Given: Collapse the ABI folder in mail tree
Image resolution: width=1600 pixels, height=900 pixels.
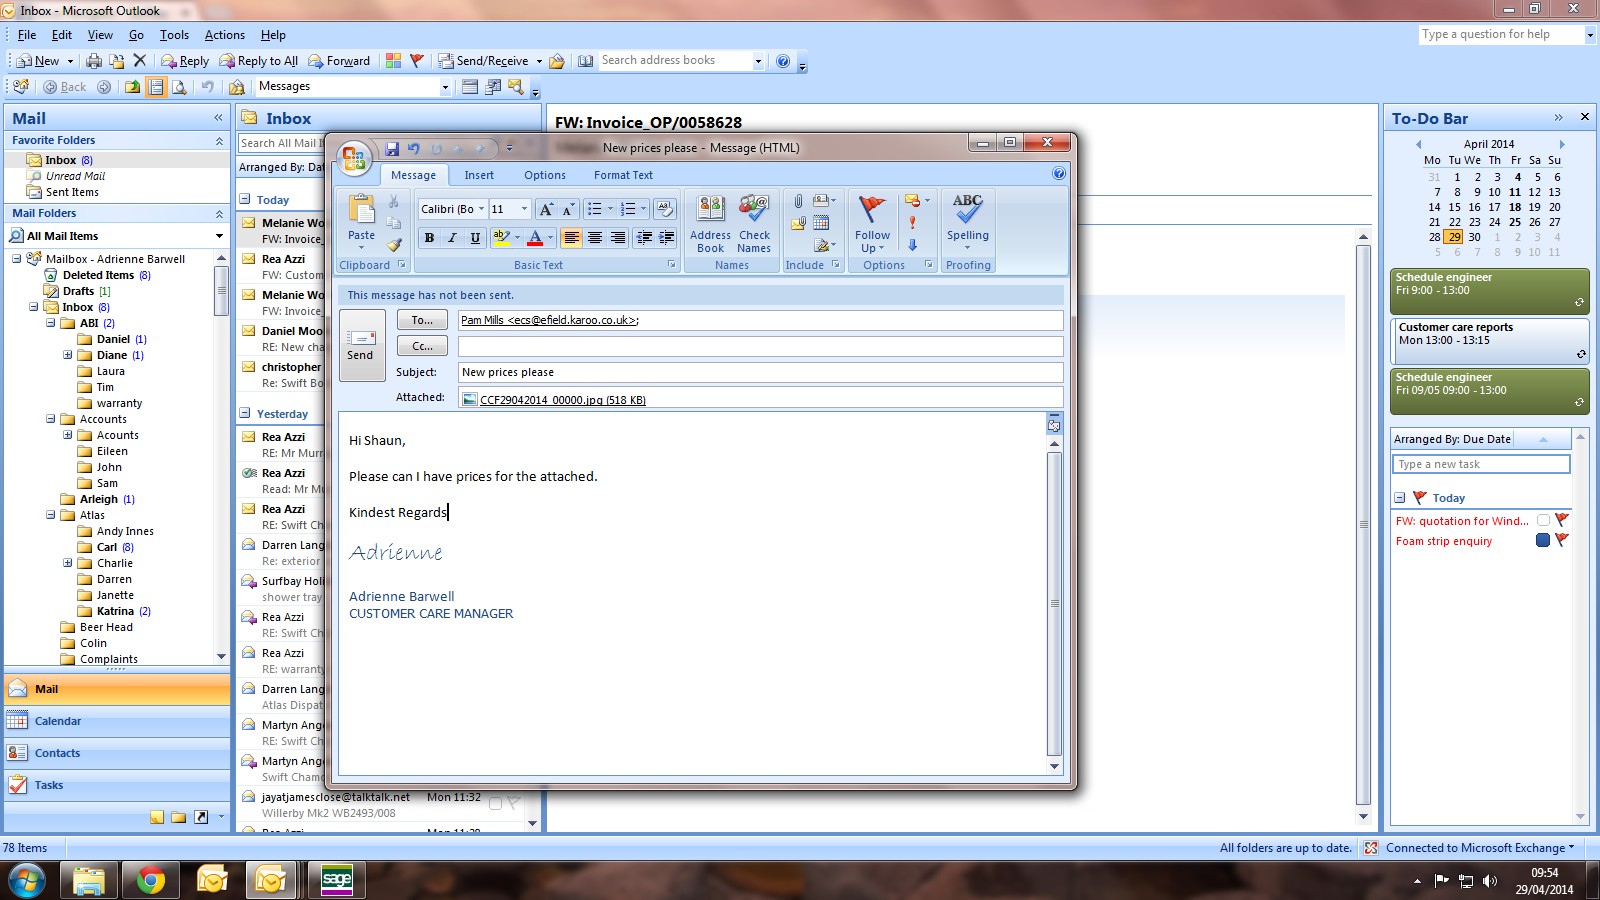Looking at the screenshot, I should tap(51, 323).
